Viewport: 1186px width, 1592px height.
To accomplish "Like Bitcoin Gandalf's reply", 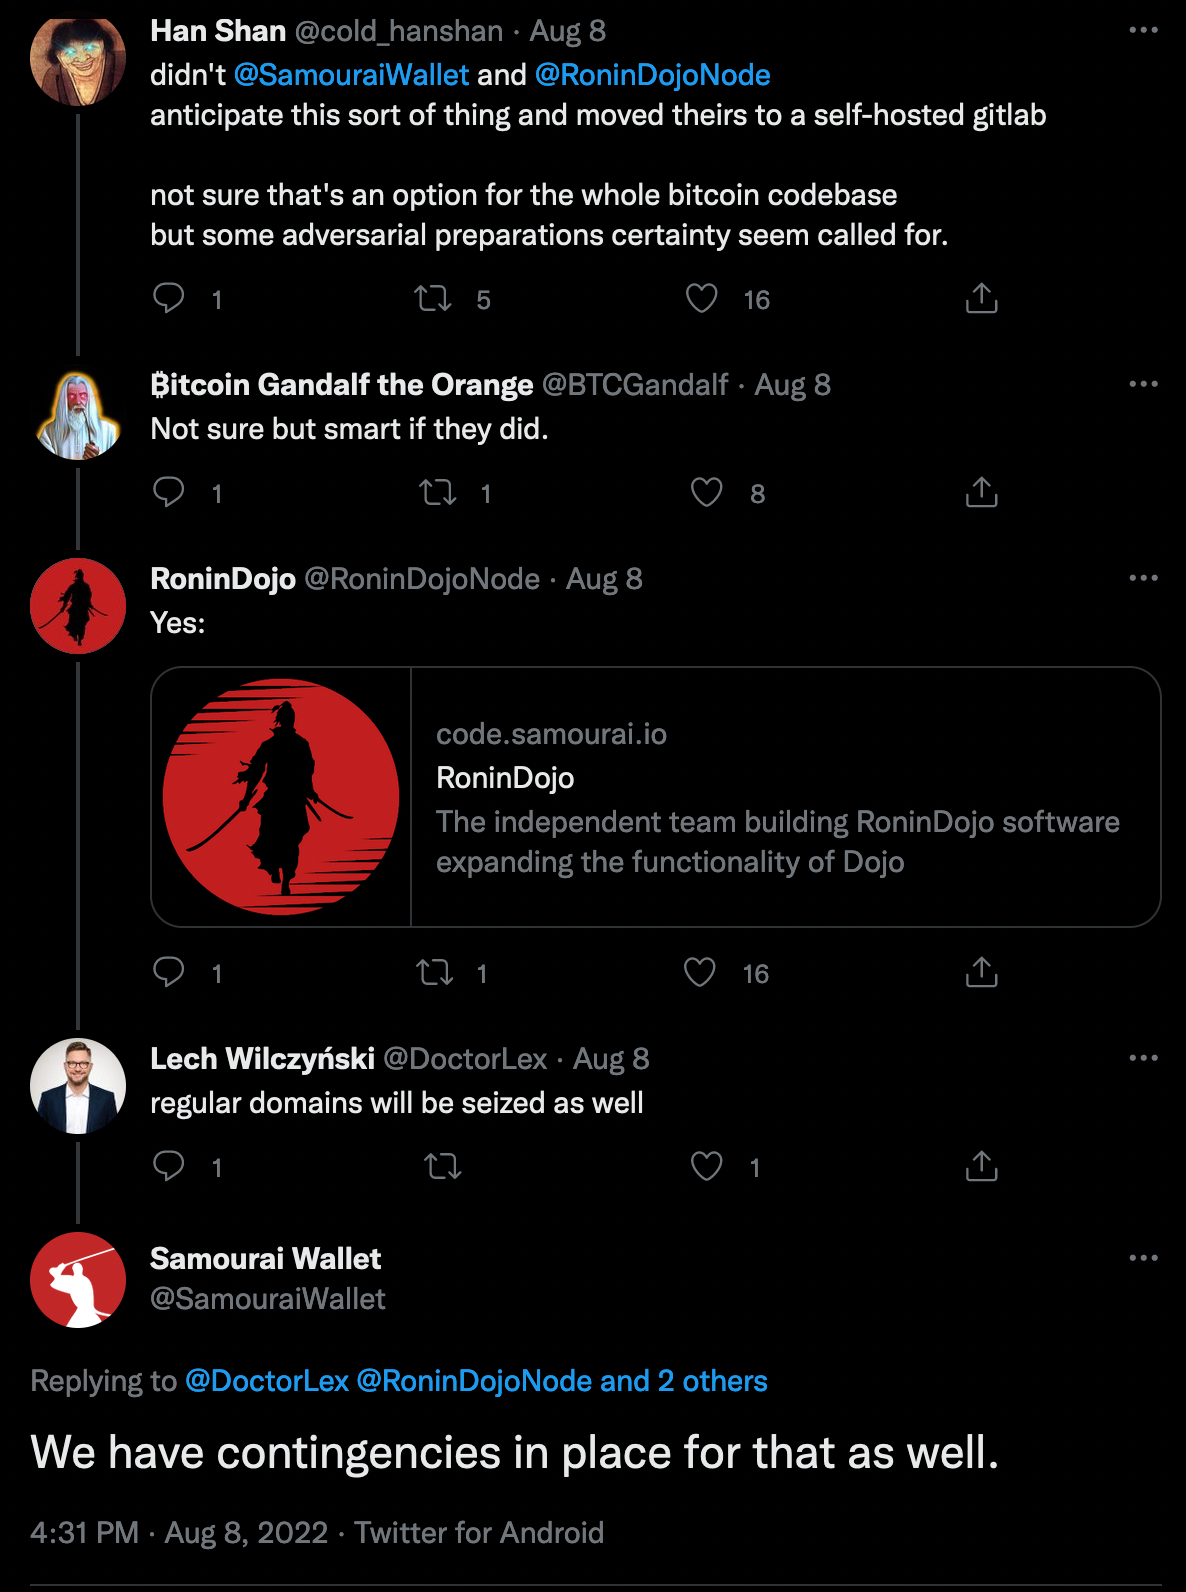I will click(707, 492).
